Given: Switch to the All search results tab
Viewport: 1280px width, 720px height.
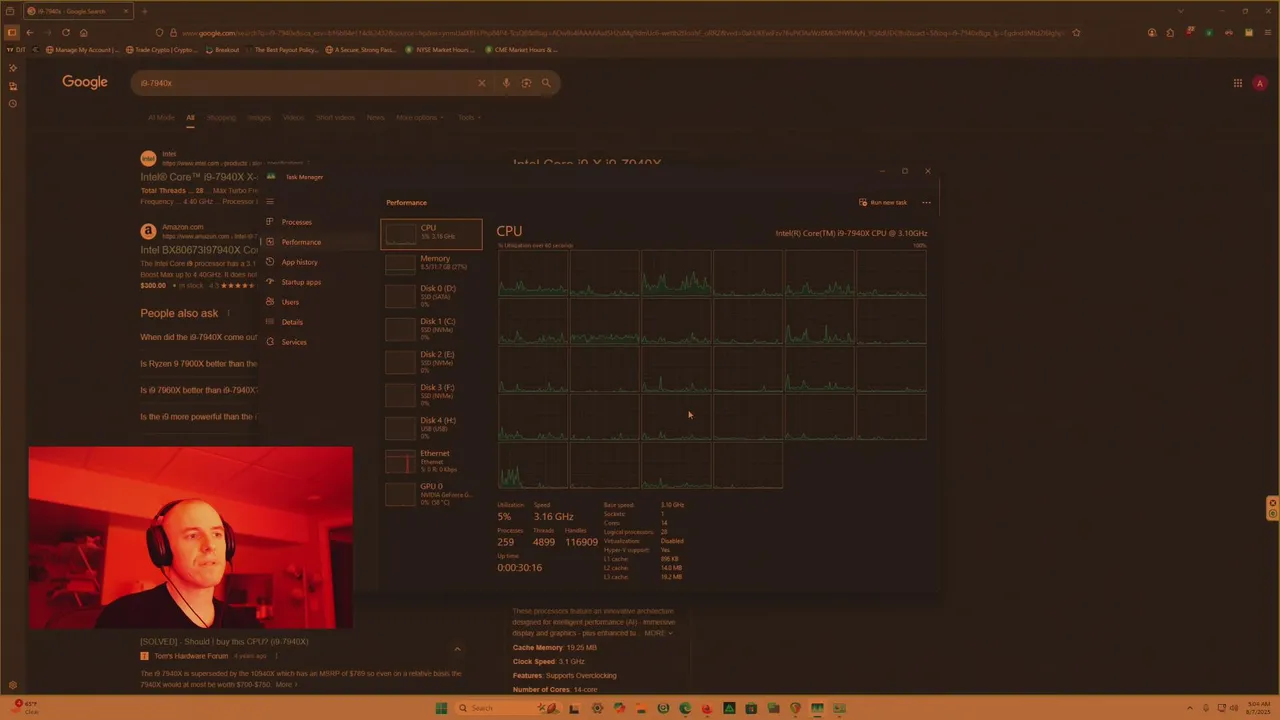Looking at the screenshot, I should (190, 118).
